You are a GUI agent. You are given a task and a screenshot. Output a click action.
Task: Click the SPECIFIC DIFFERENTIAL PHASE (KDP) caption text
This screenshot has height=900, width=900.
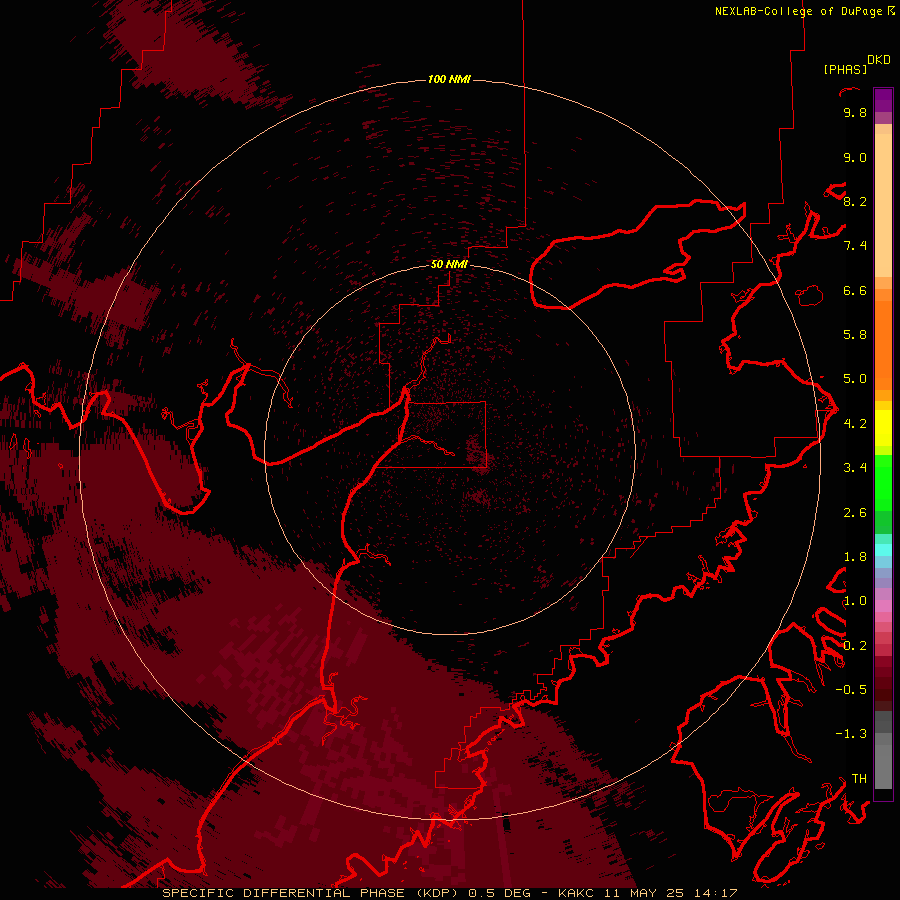coord(312,893)
